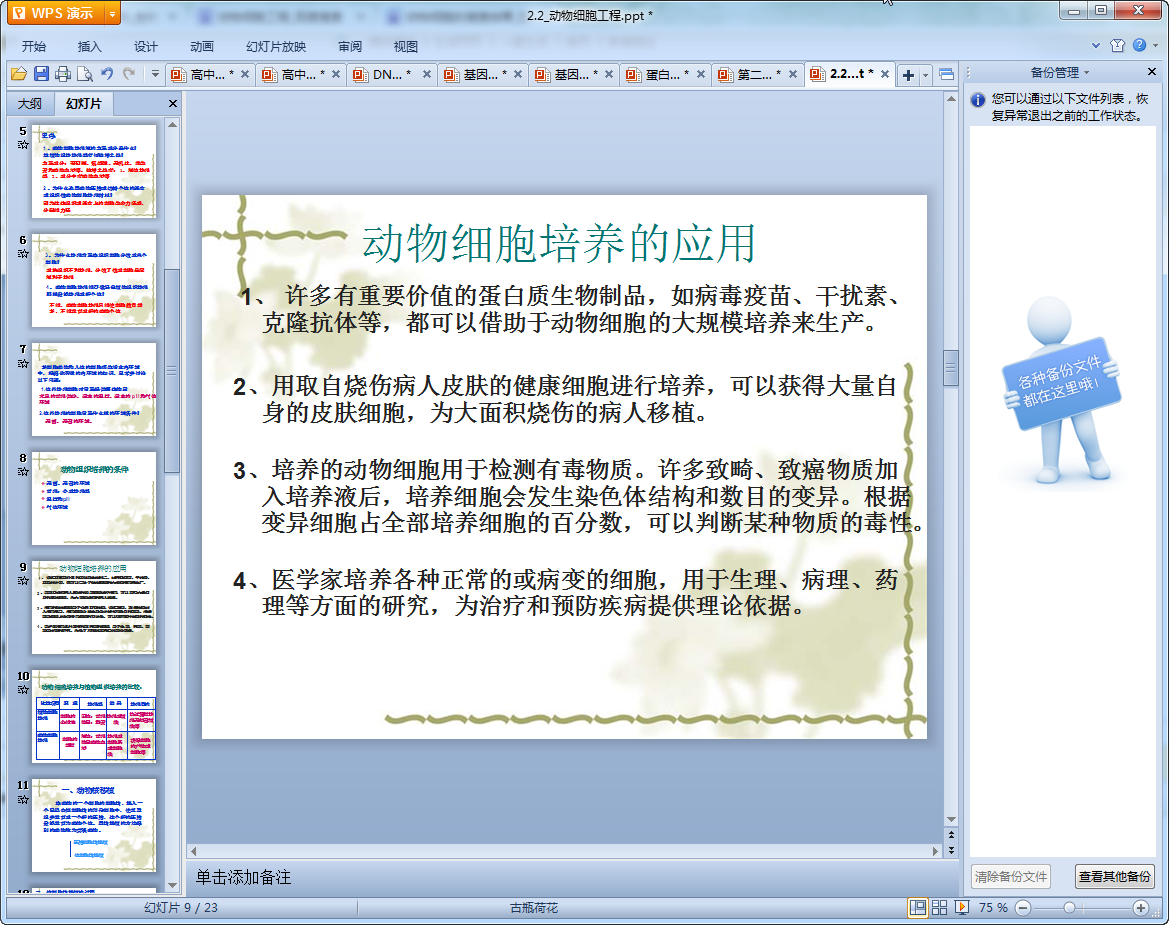The height and width of the screenshot is (925, 1169).
Task: Close the 2.2...t document tab
Action: coord(885,74)
